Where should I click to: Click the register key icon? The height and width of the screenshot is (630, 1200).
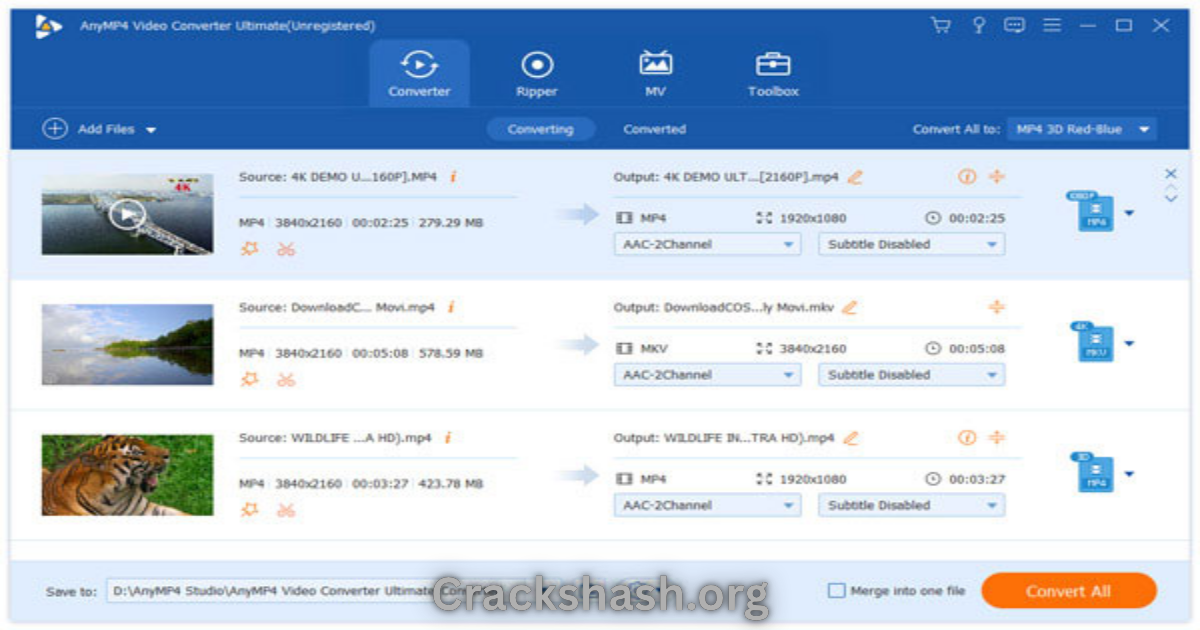pos(978,26)
